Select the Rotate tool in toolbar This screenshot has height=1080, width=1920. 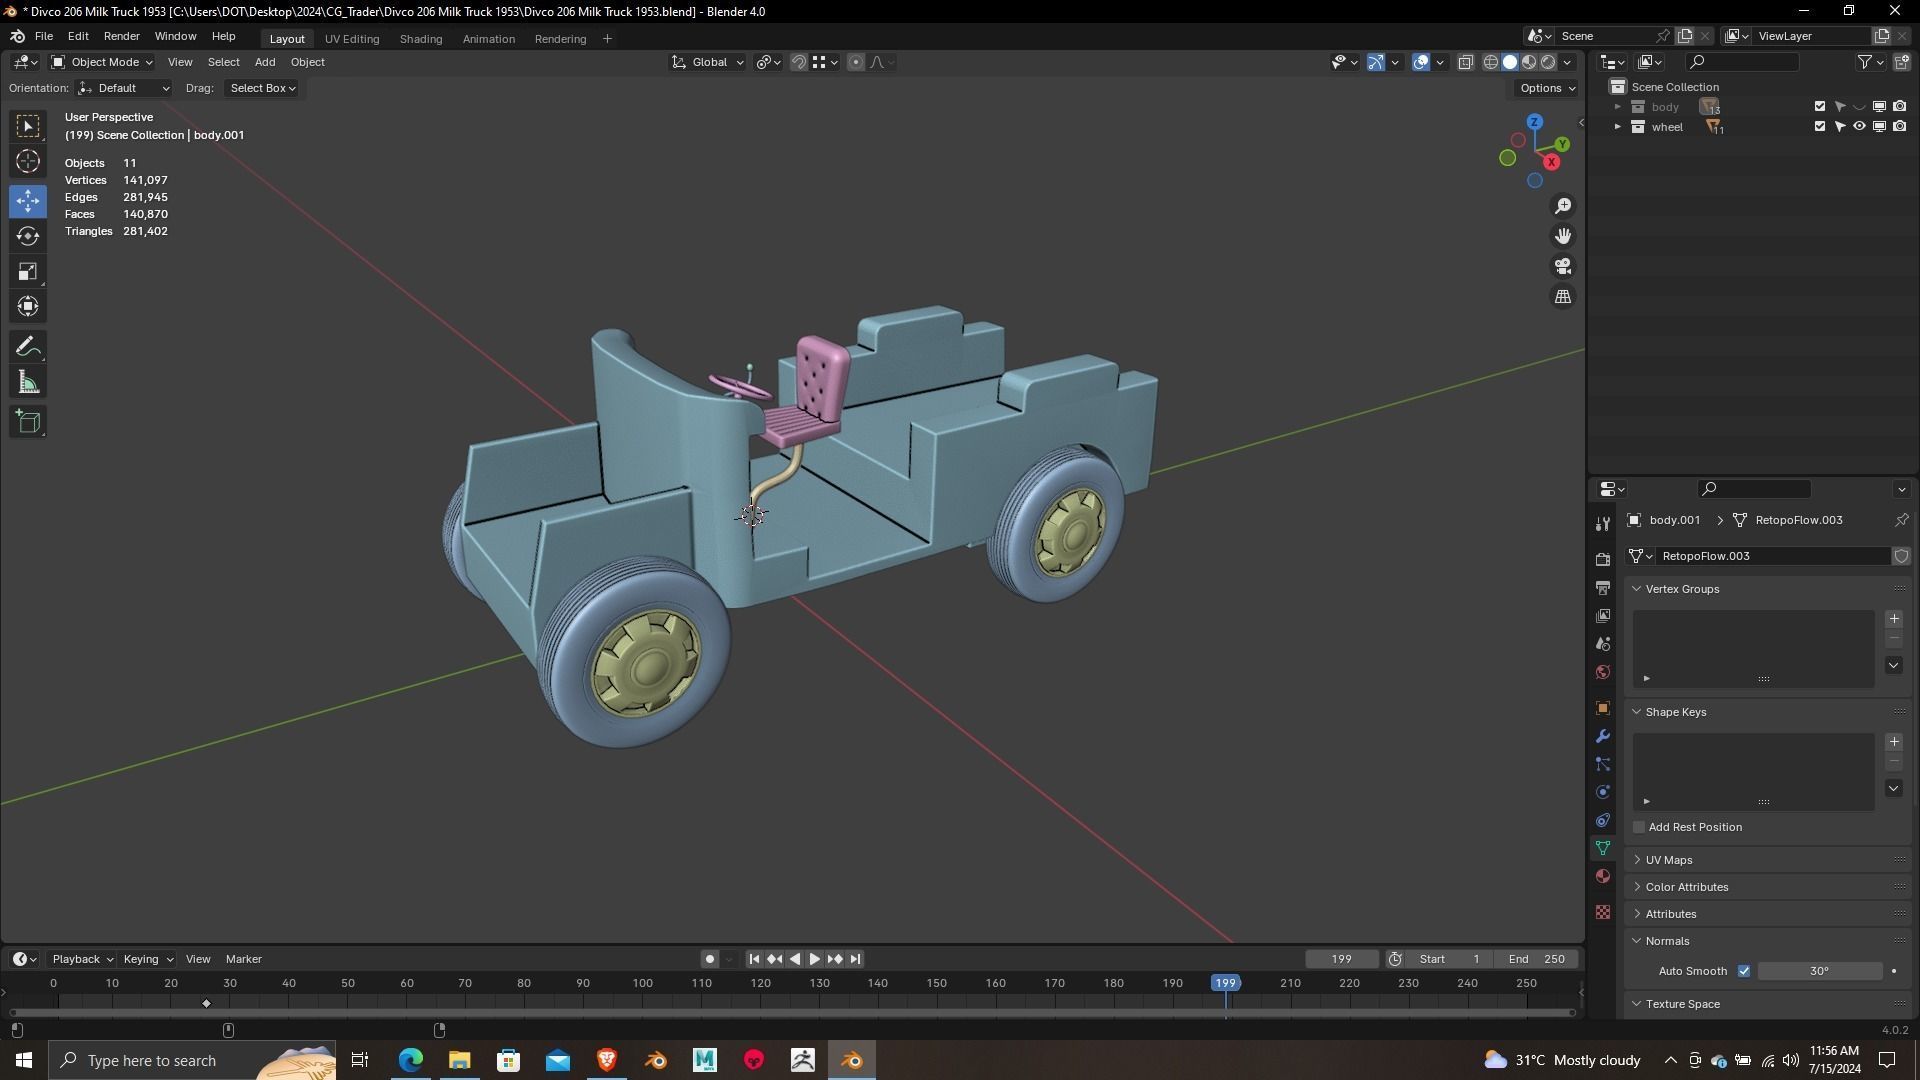click(28, 236)
